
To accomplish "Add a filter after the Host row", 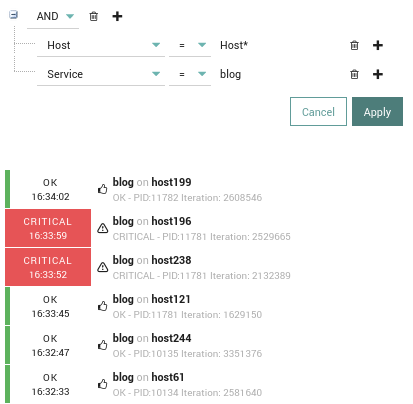I will (x=378, y=45).
